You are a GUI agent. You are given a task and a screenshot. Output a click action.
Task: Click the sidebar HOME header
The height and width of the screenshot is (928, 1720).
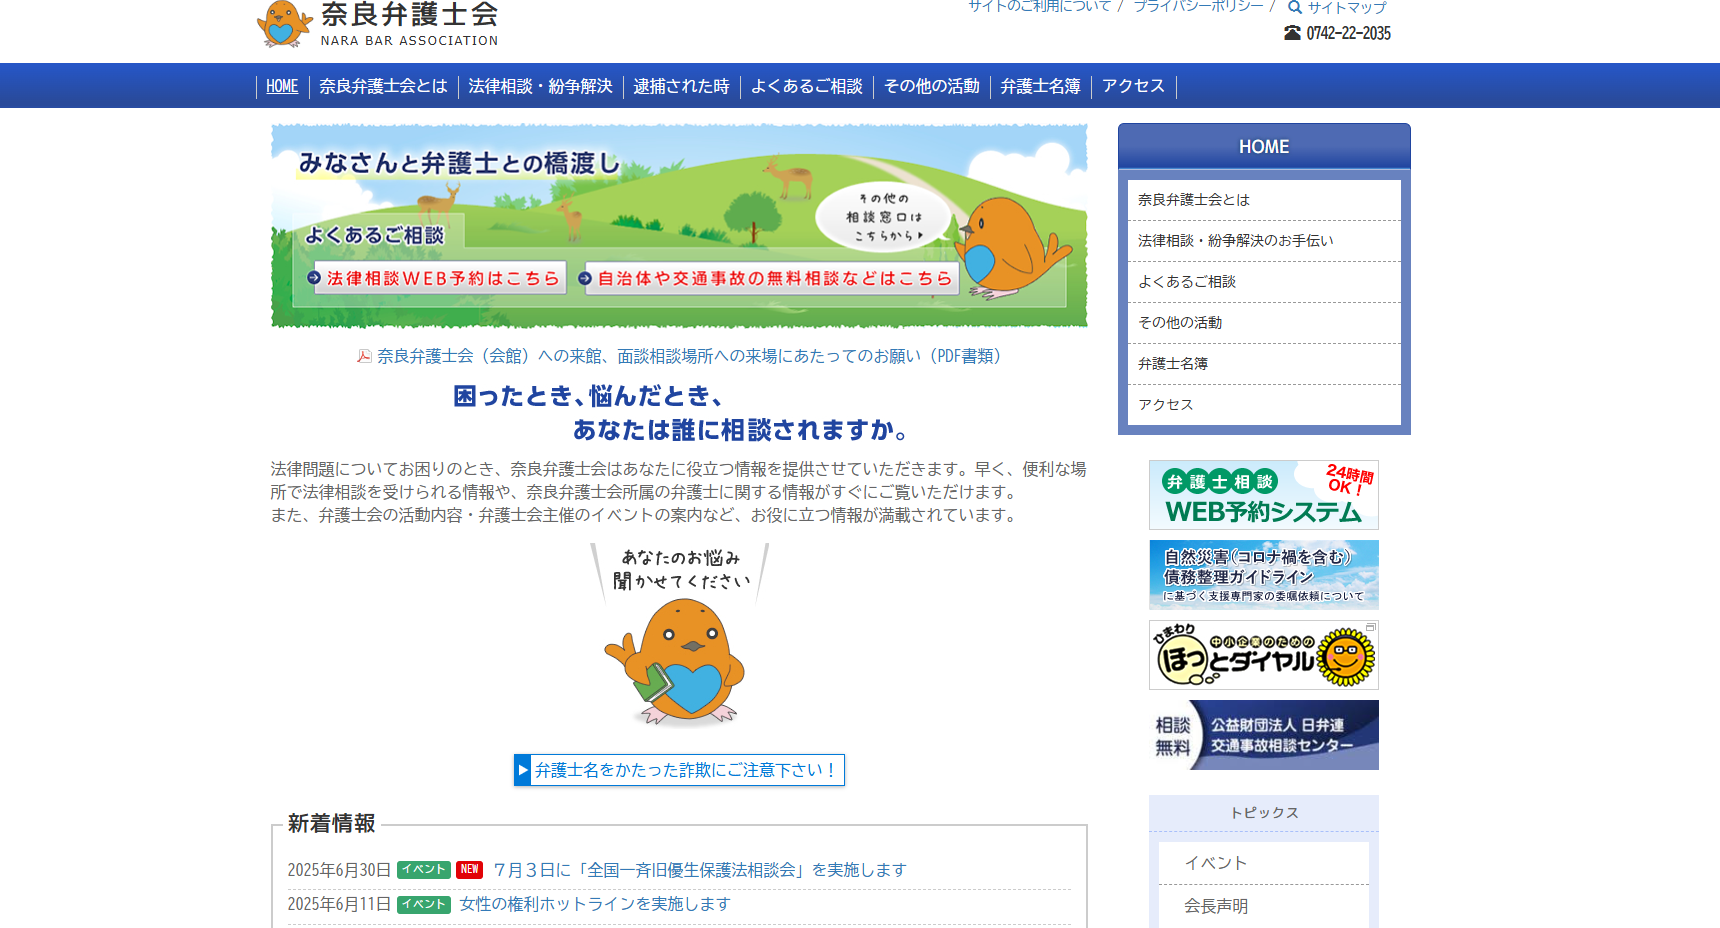pyautogui.click(x=1264, y=147)
